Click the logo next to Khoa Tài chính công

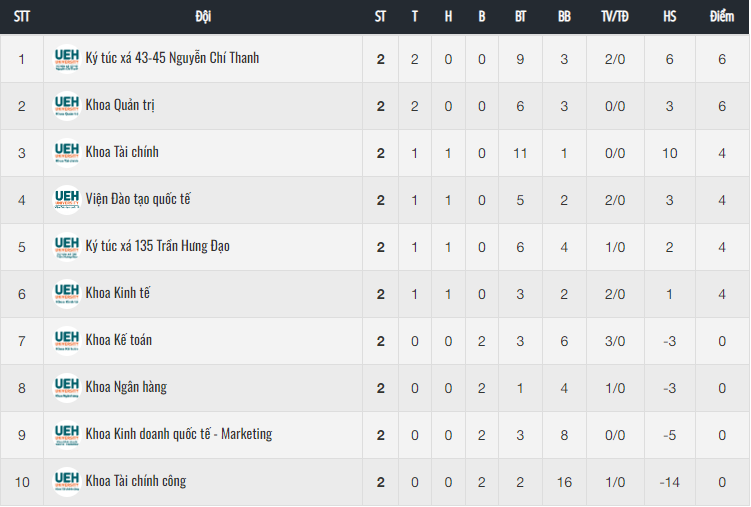point(67,481)
